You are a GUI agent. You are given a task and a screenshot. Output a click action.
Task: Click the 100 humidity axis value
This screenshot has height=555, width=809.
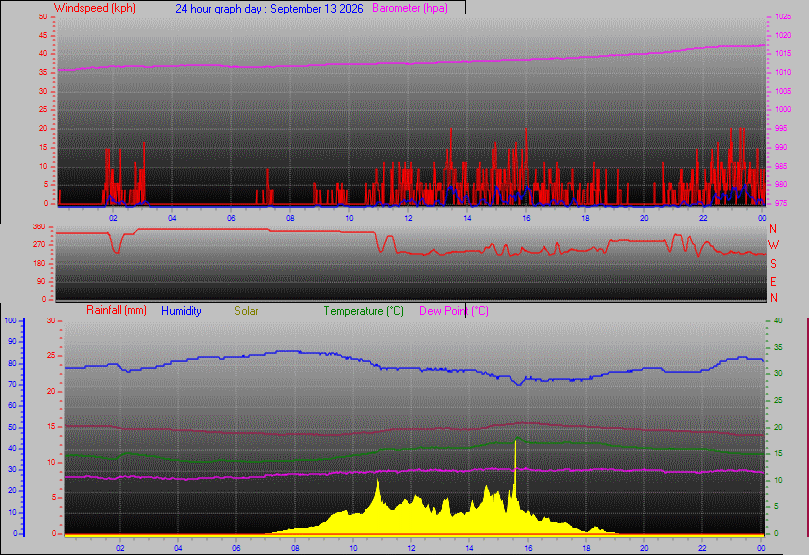pyautogui.click(x=10, y=320)
